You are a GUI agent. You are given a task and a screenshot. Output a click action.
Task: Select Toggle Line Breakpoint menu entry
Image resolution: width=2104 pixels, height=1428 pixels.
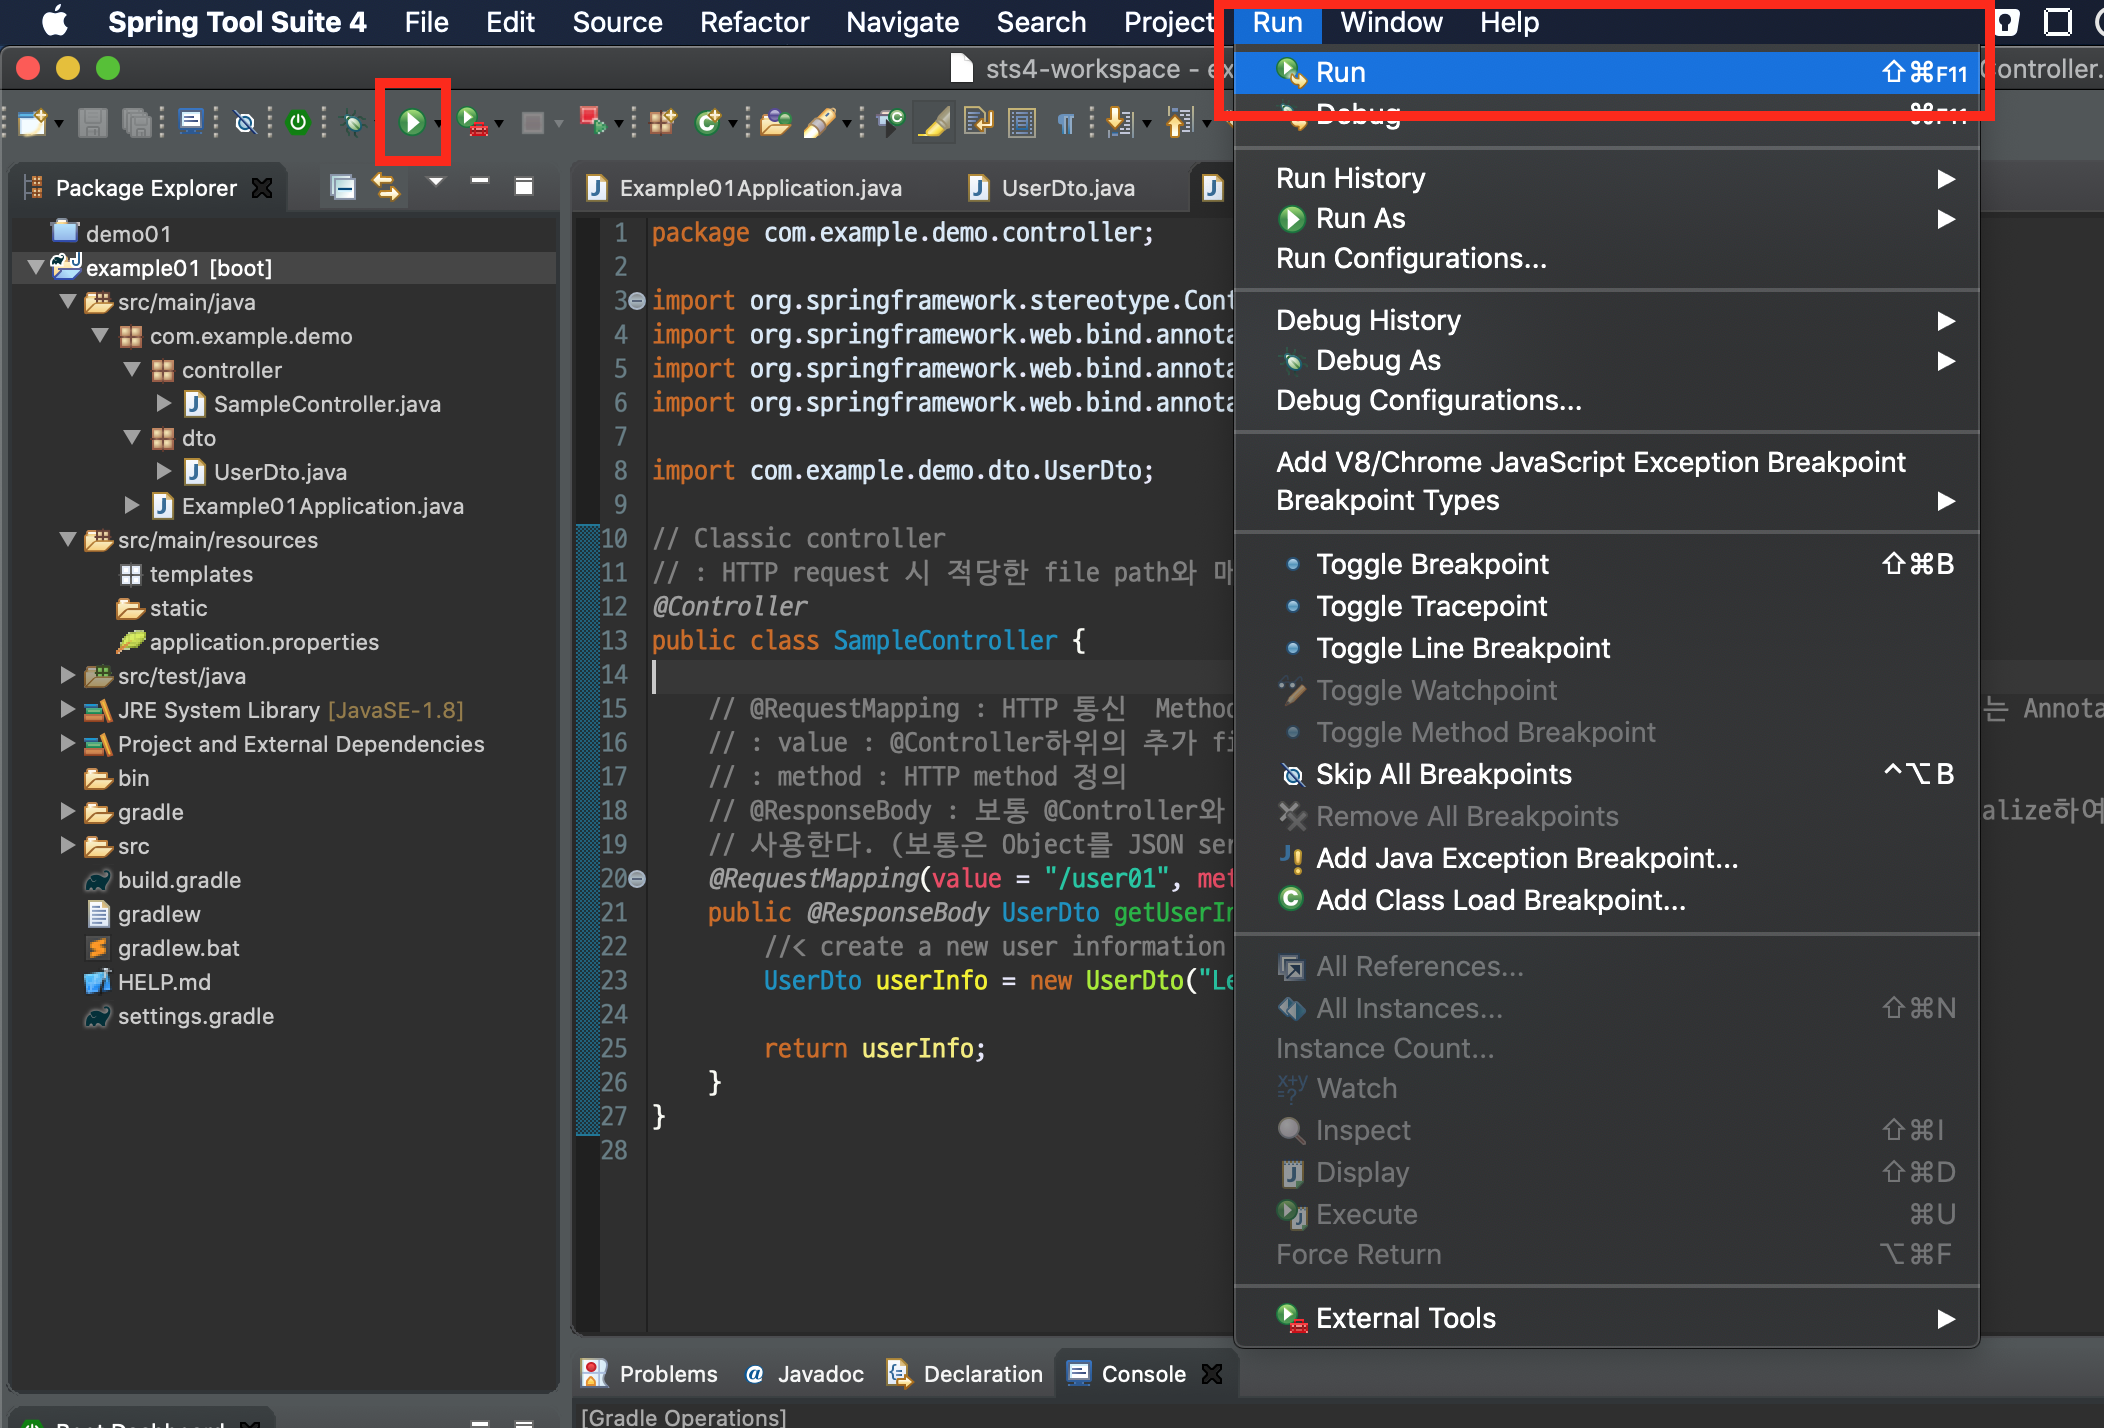tap(1462, 648)
